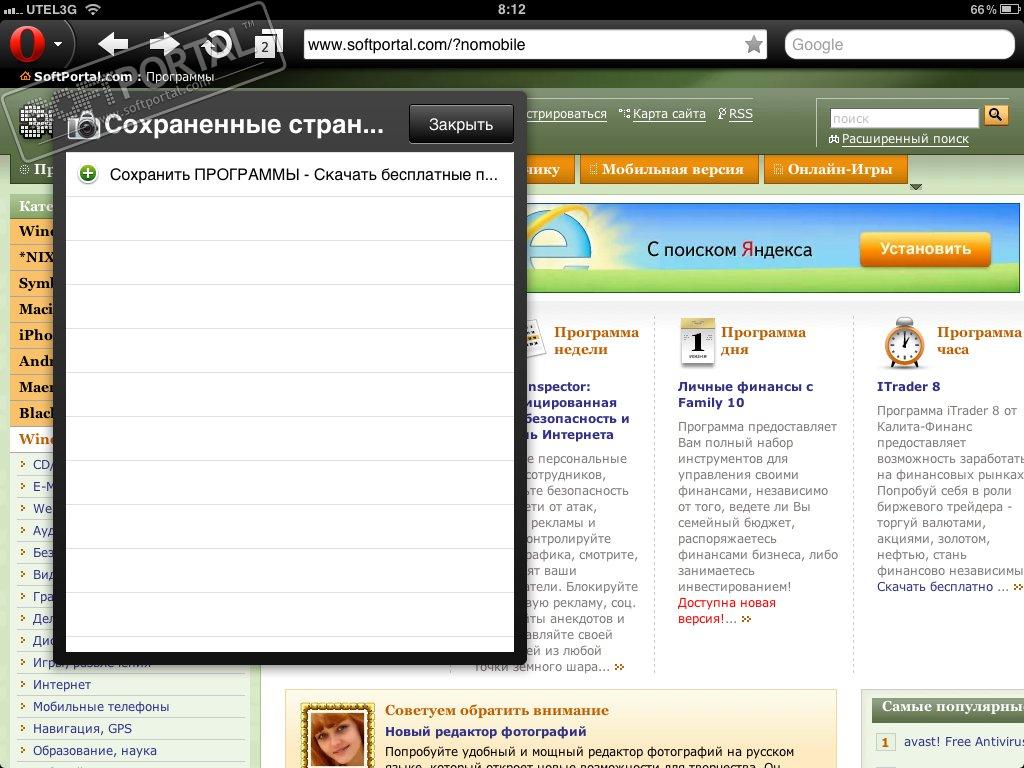
Task: Click avast! Free Antivirus popular item
Action: point(963,741)
